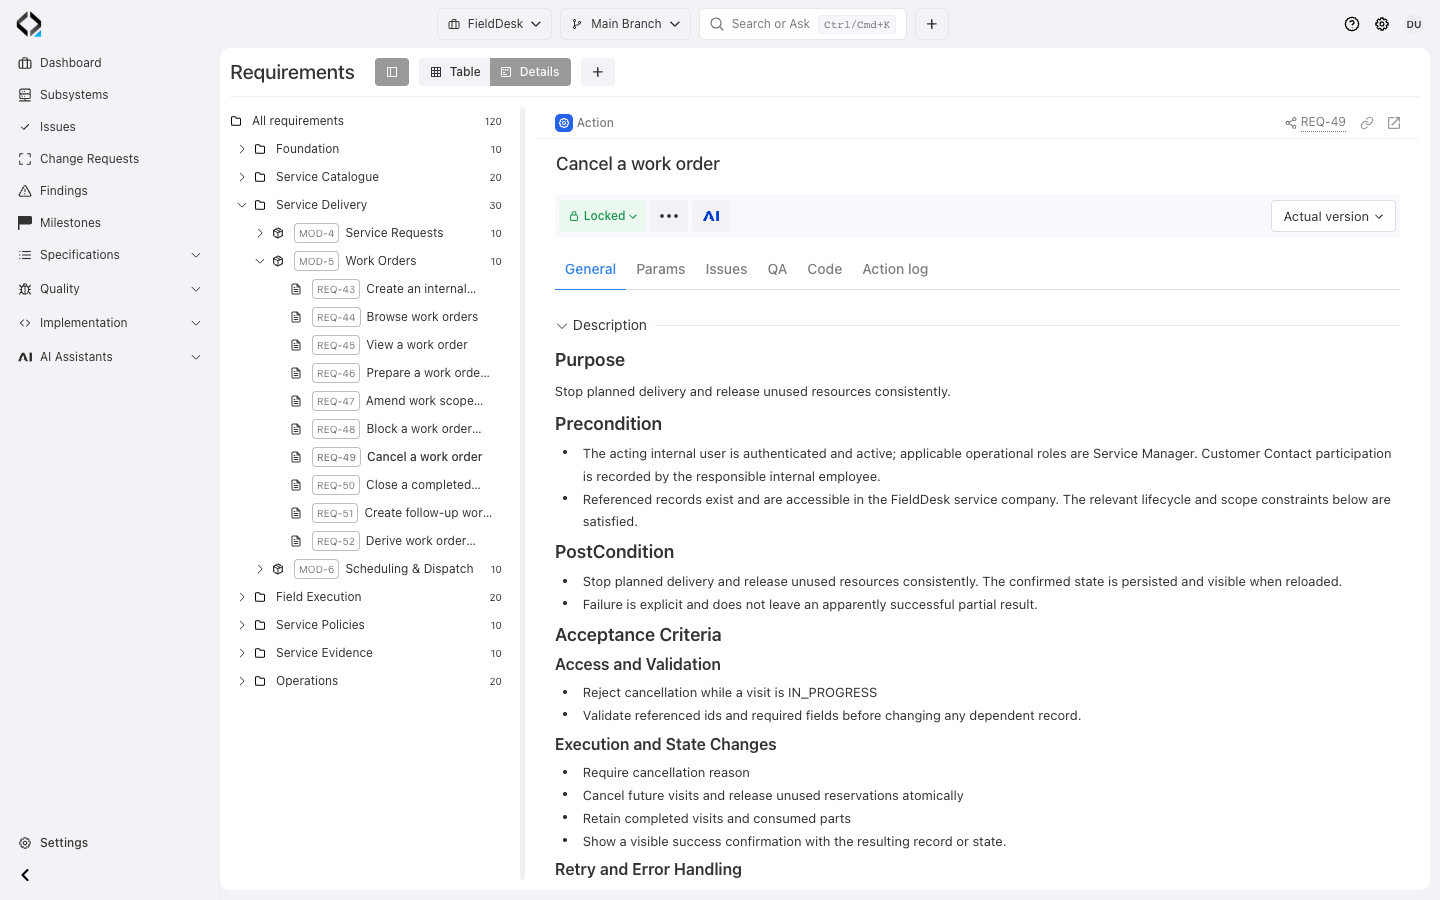Collapse the Description section
This screenshot has height=900, width=1440.
(x=562, y=326)
